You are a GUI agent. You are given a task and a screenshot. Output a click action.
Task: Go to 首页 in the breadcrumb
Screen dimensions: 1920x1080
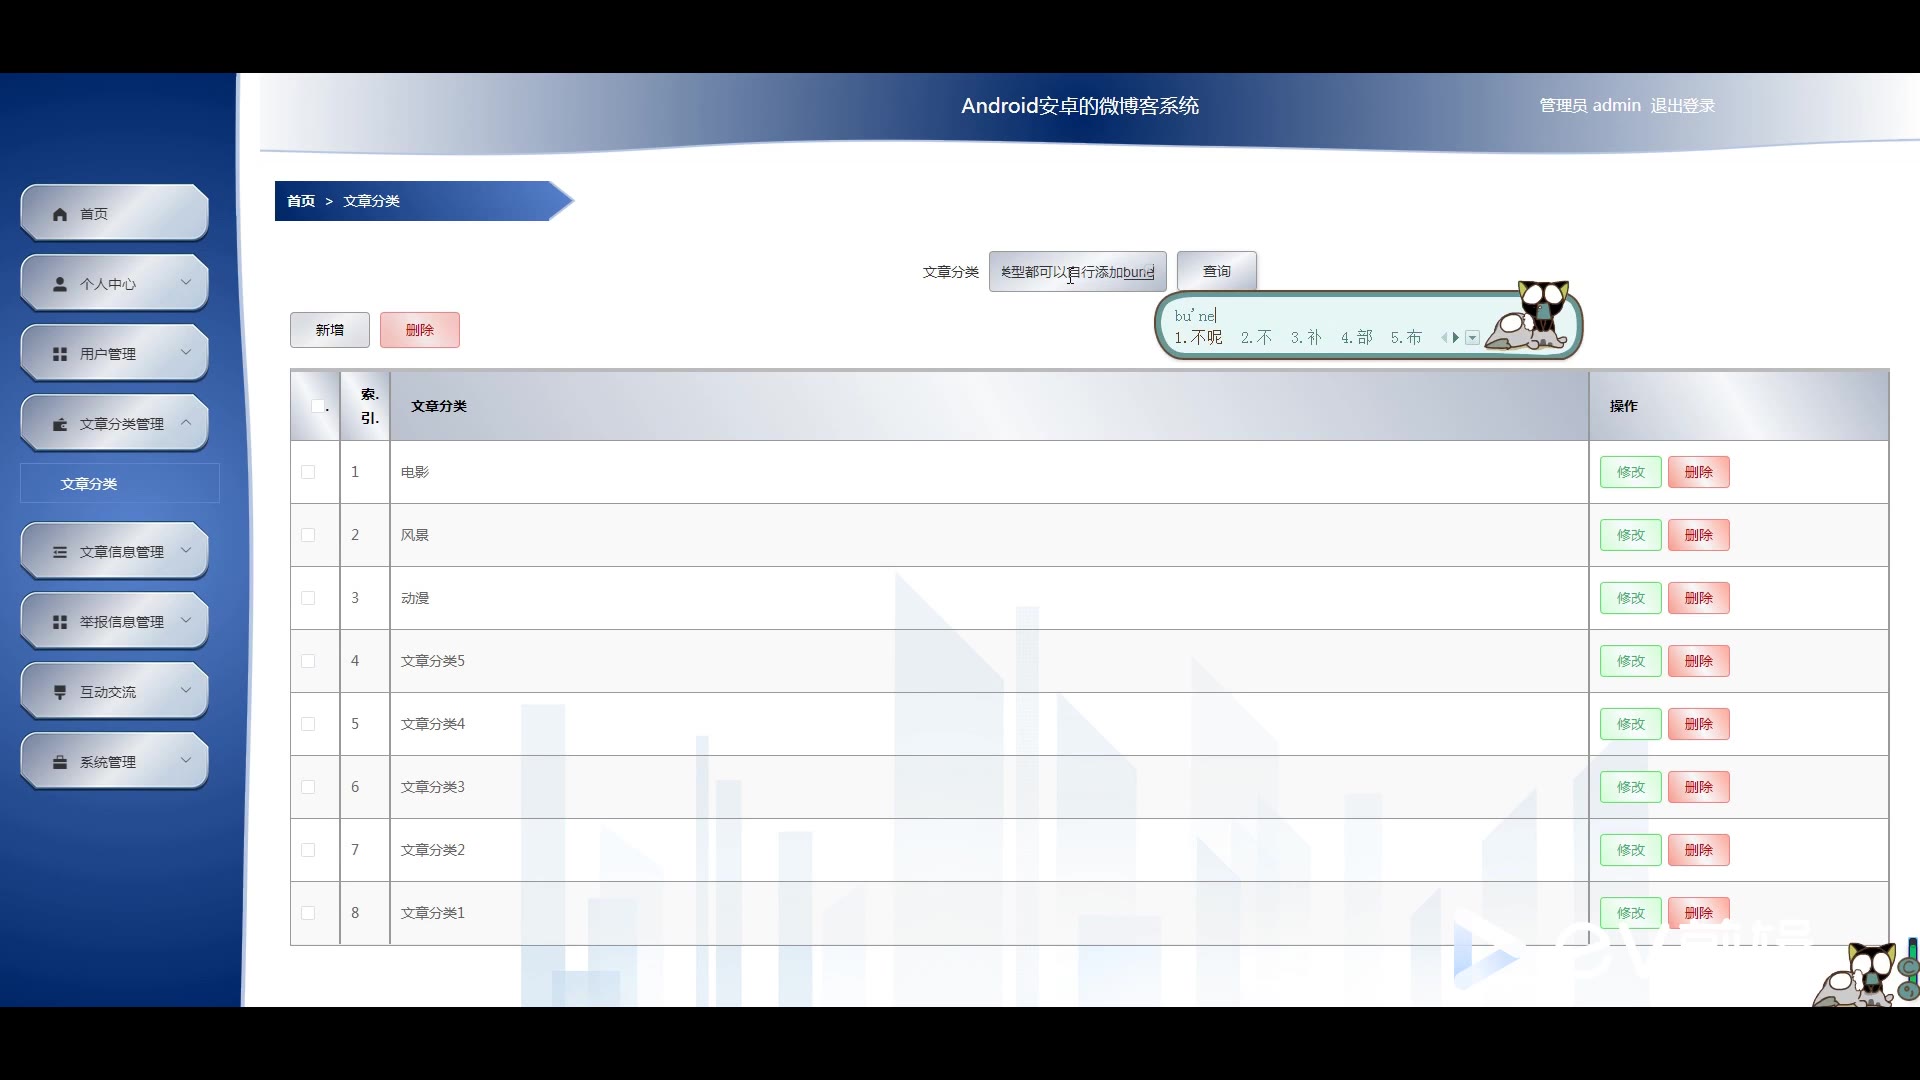tap(300, 201)
